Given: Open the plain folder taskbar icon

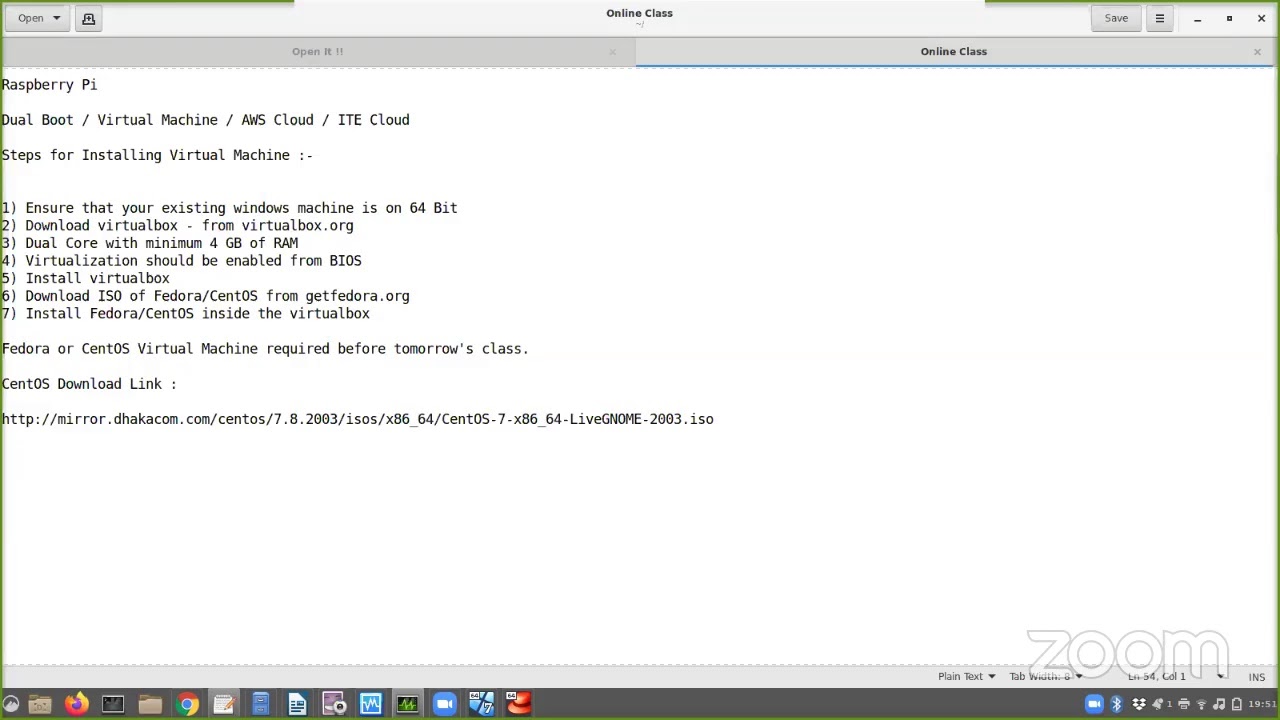Looking at the screenshot, I should tap(150, 704).
